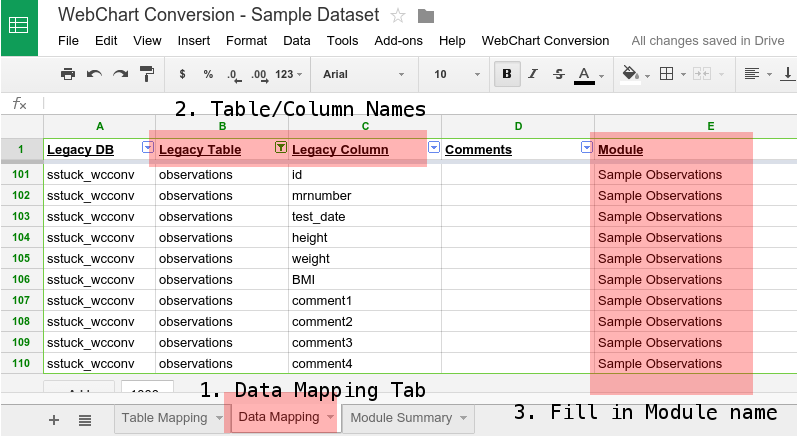Viewport: 798px width, 436px height.
Task: Click the redo arrow icon
Action: point(120,74)
